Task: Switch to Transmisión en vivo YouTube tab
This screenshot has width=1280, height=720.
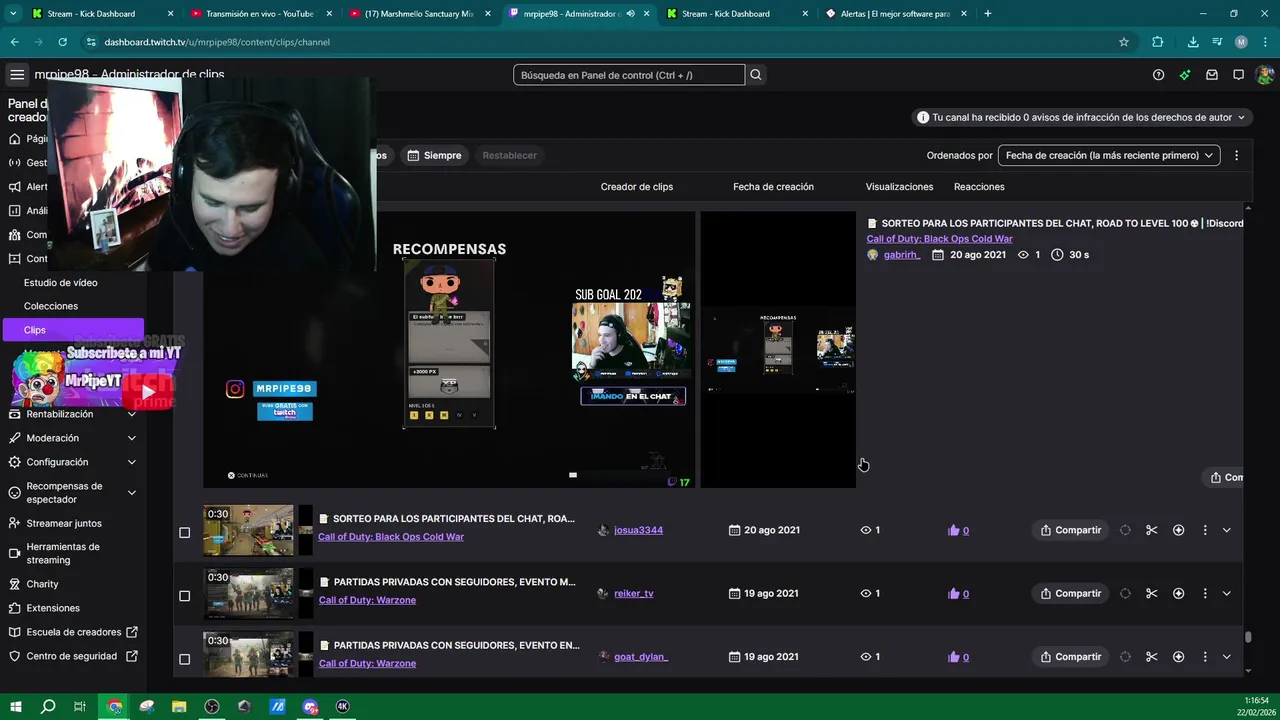Action: (x=259, y=14)
